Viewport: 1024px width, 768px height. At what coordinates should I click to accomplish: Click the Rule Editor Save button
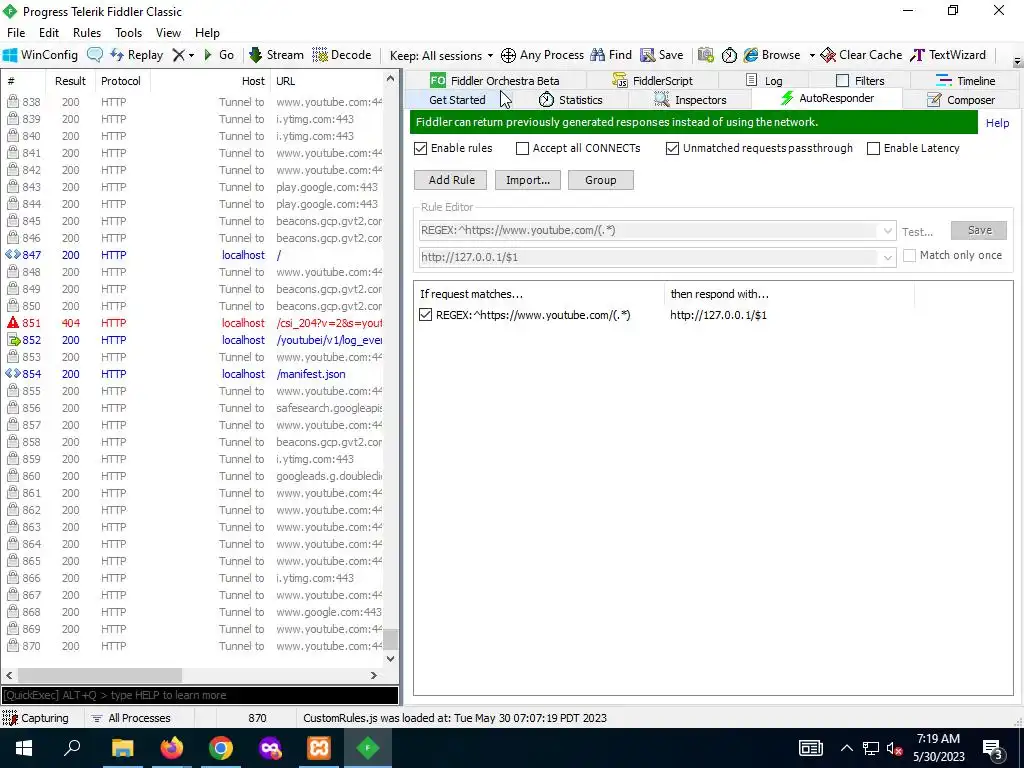coord(979,230)
